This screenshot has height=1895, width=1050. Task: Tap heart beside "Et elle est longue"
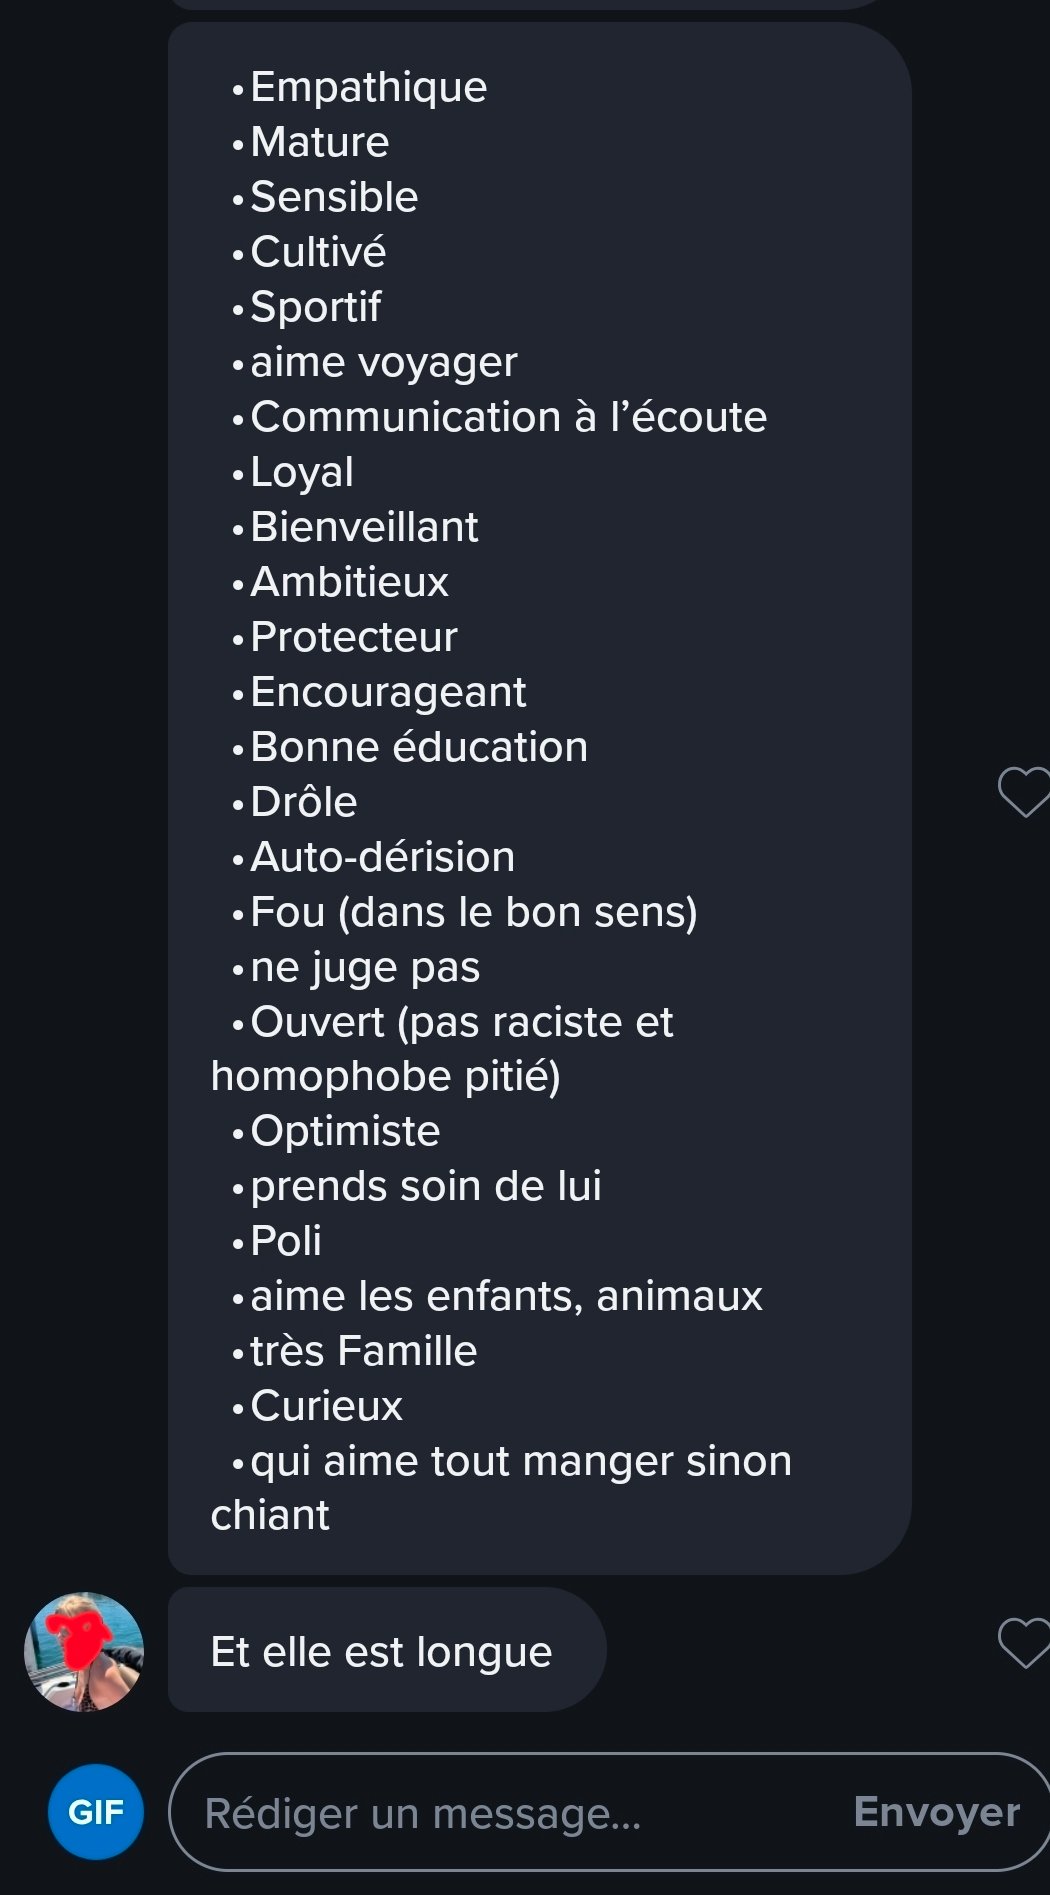coord(1022,1642)
